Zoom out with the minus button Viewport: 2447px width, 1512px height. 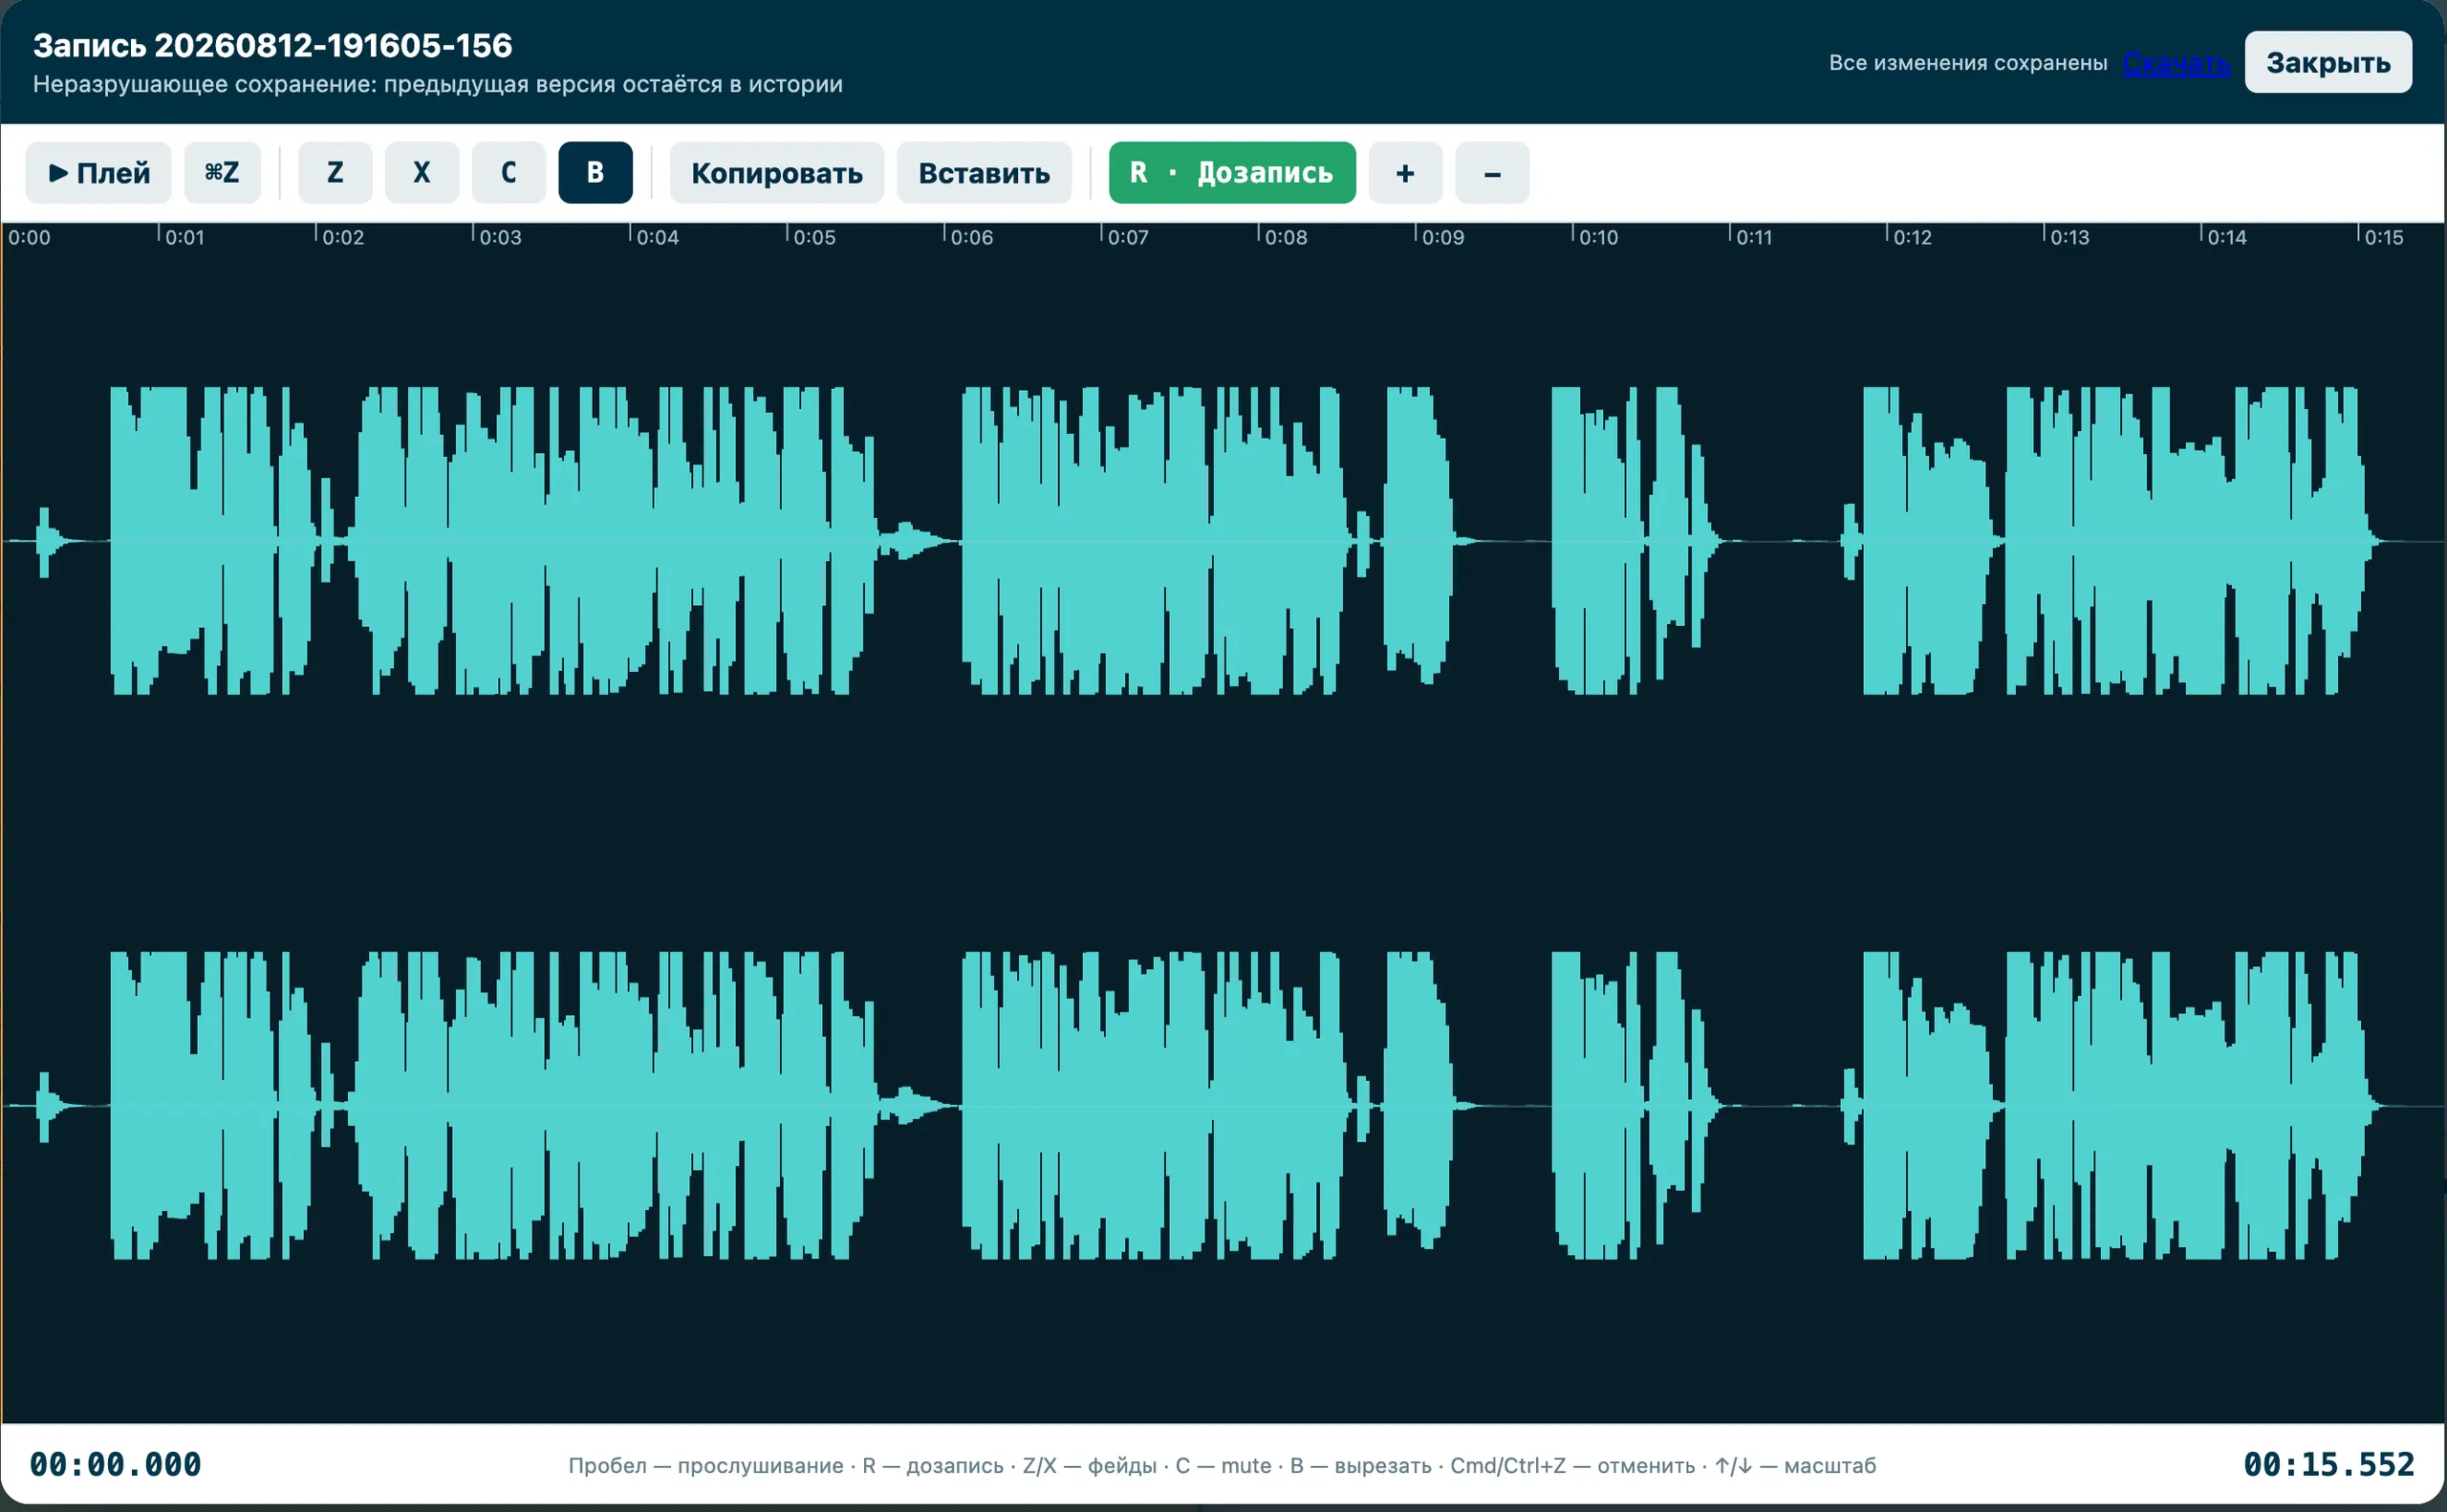(x=1492, y=173)
